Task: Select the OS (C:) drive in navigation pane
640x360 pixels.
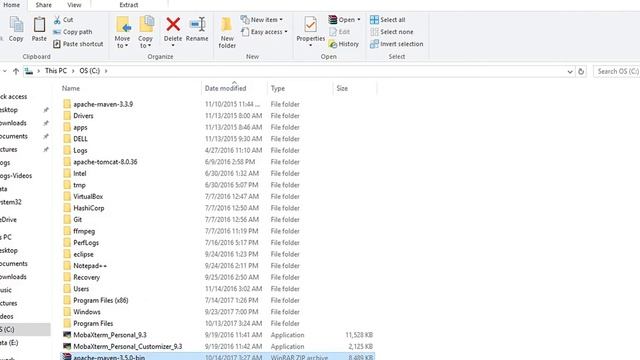Action: 24,329
